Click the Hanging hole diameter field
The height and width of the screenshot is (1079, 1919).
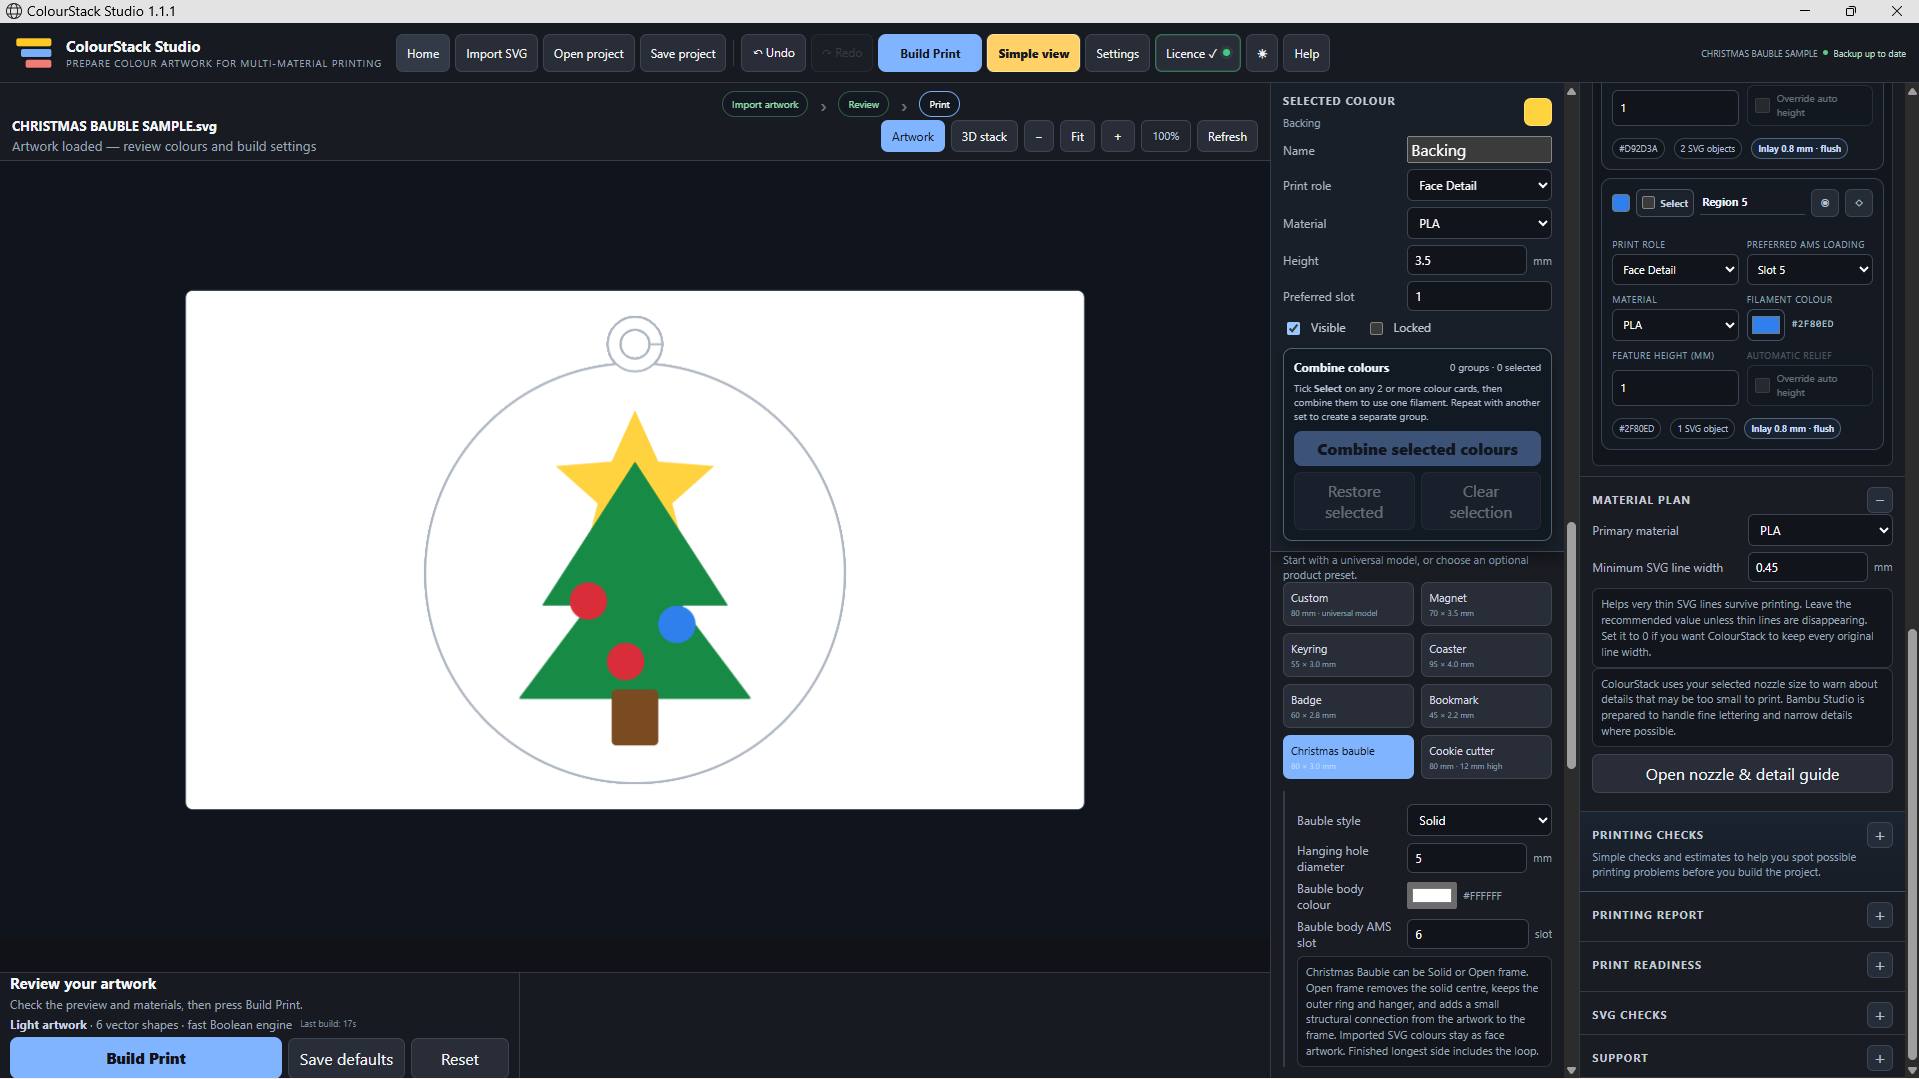(x=1467, y=859)
